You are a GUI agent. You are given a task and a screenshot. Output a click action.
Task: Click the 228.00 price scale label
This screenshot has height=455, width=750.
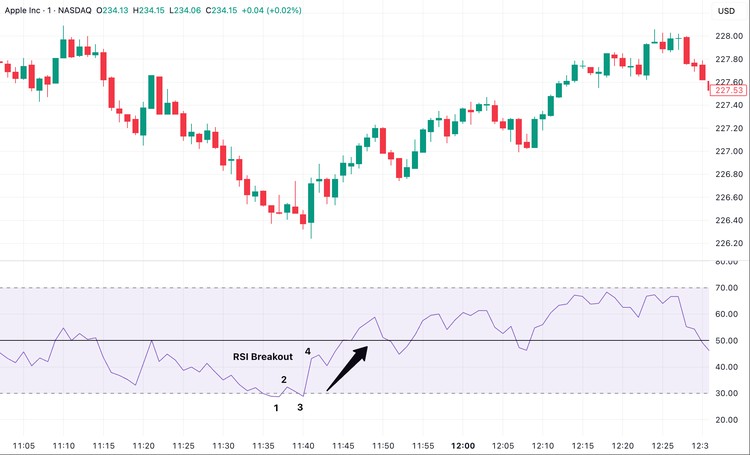(x=728, y=36)
